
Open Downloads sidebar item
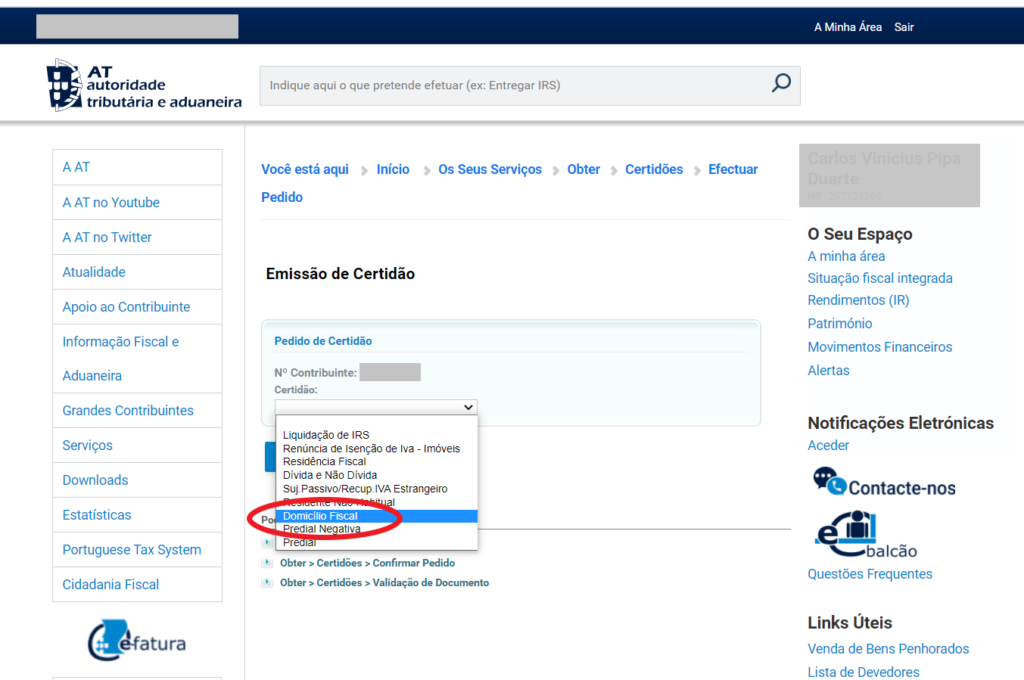(137, 480)
